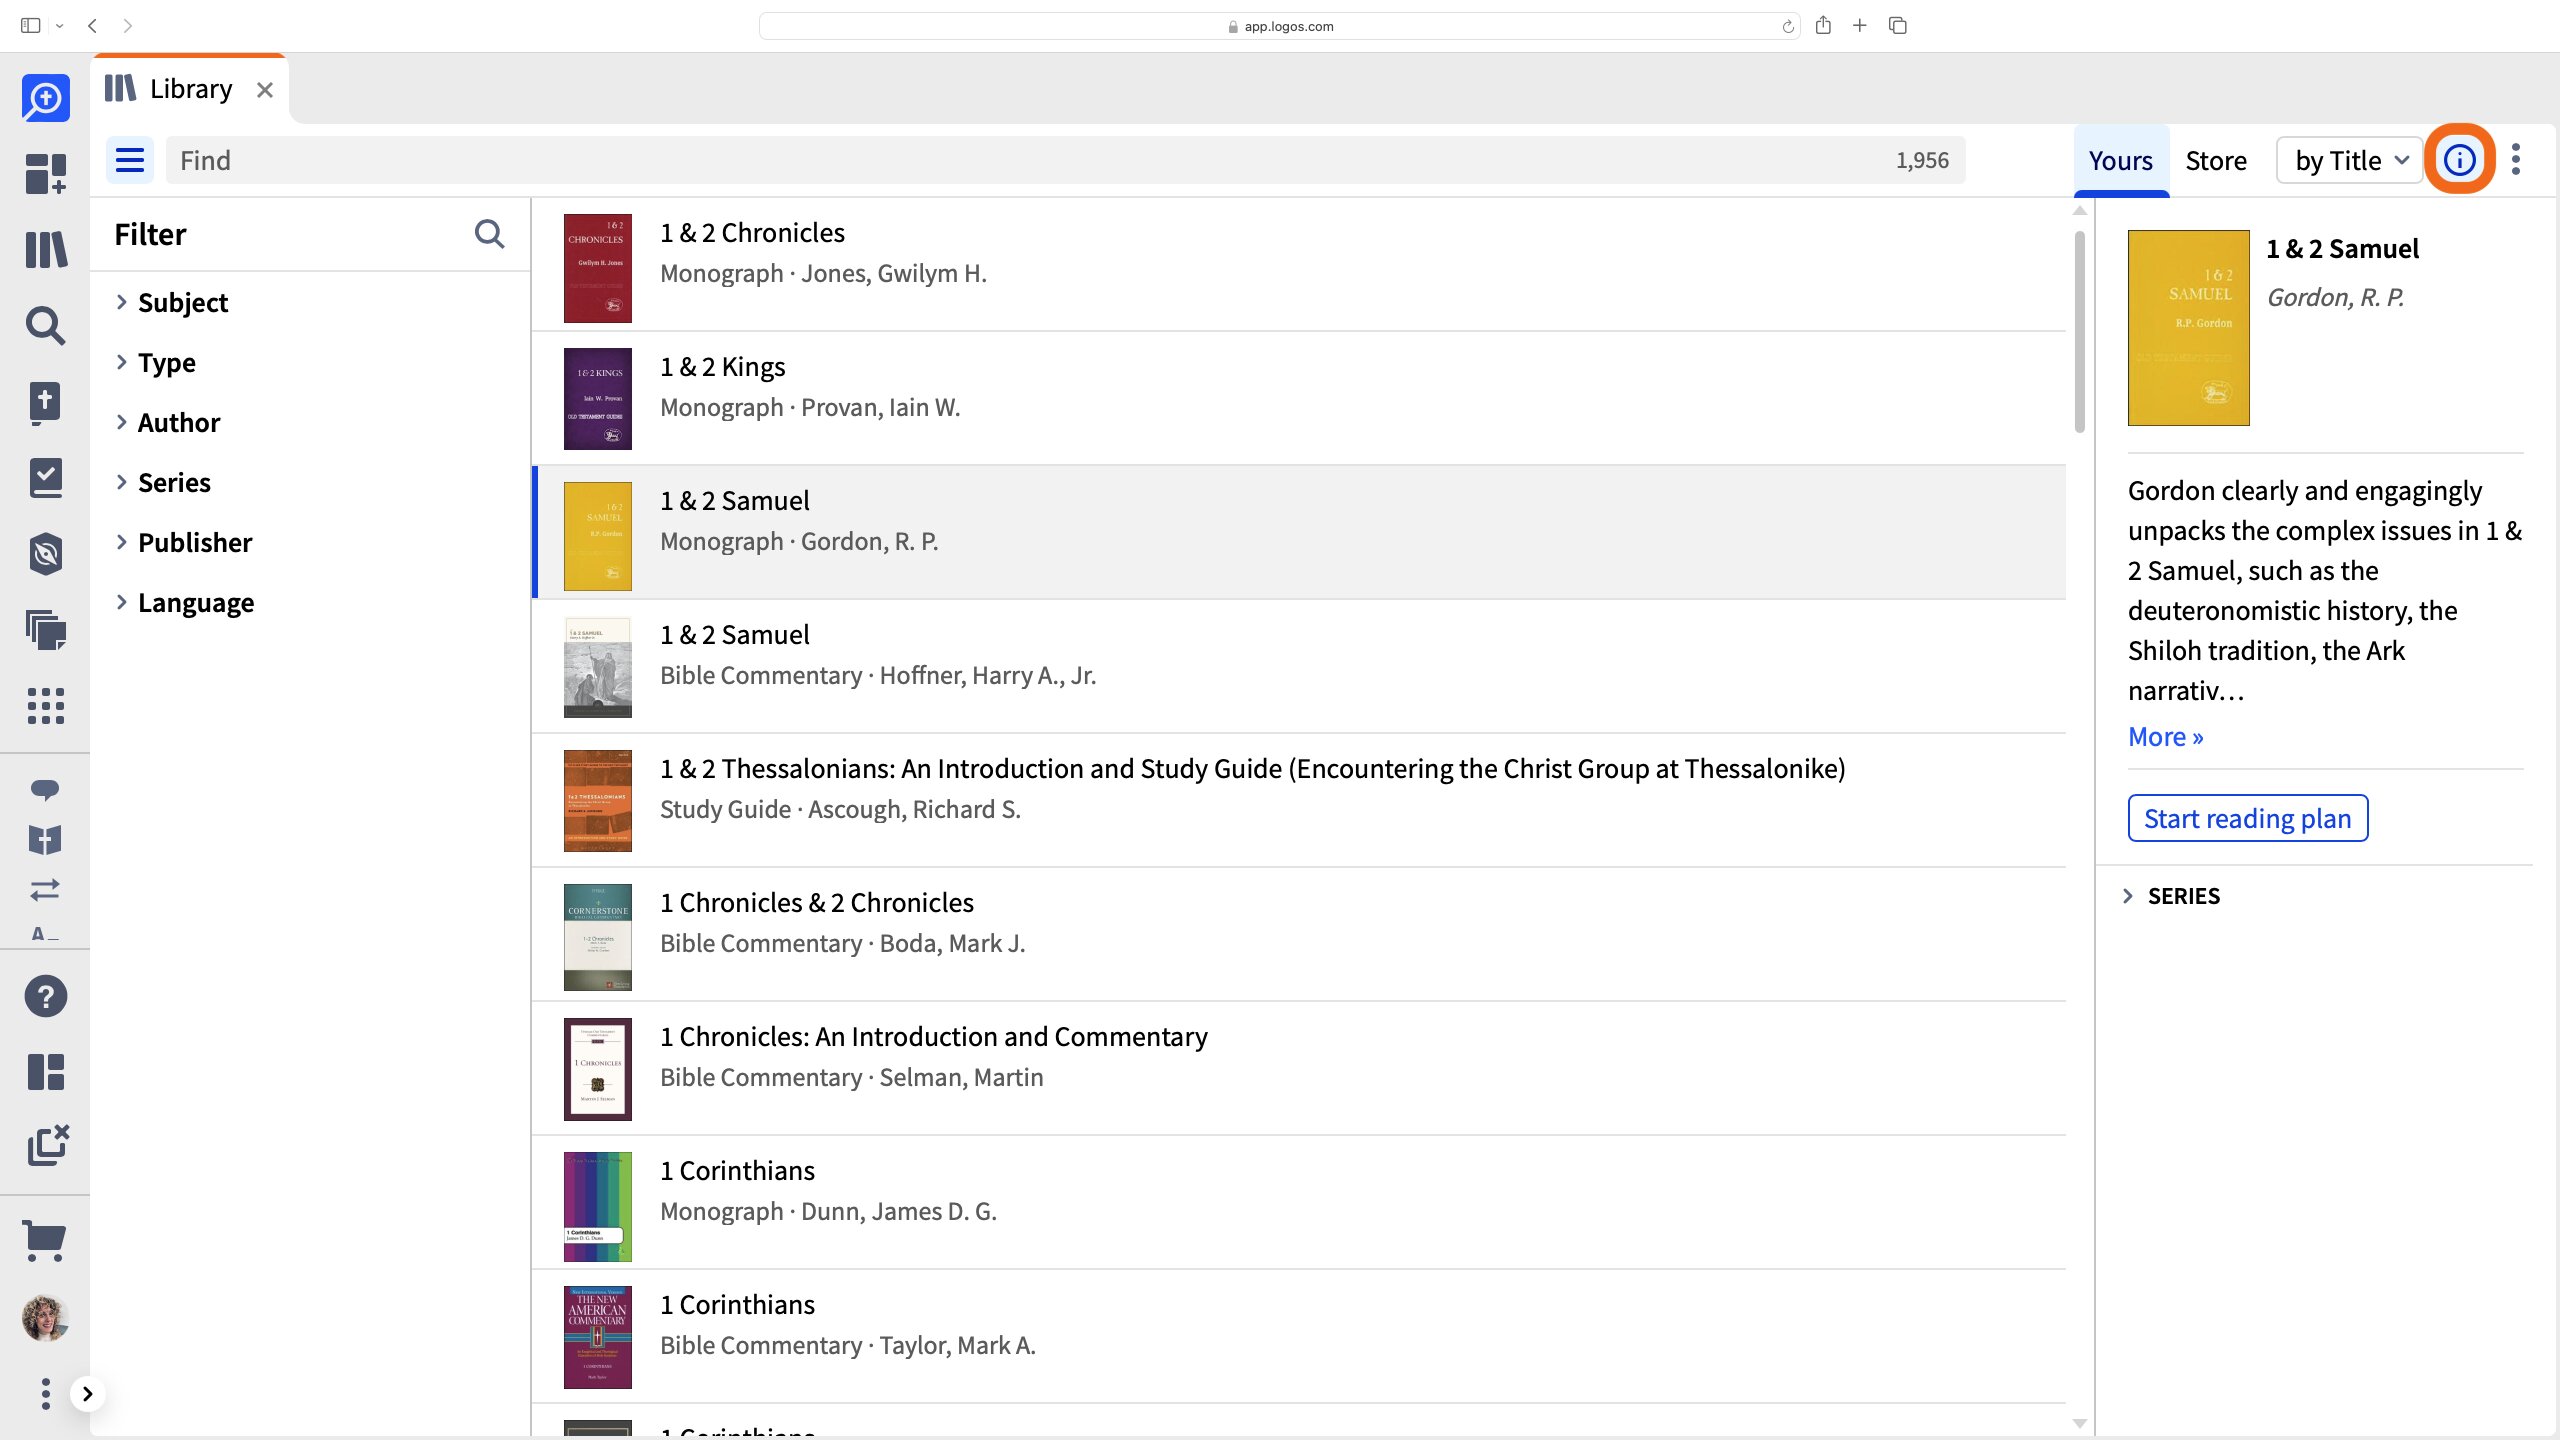Image resolution: width=2560 pixels, height=1440 pixels.
Task: Open the Library books icon in sidebar
Action: pos(46,249)
